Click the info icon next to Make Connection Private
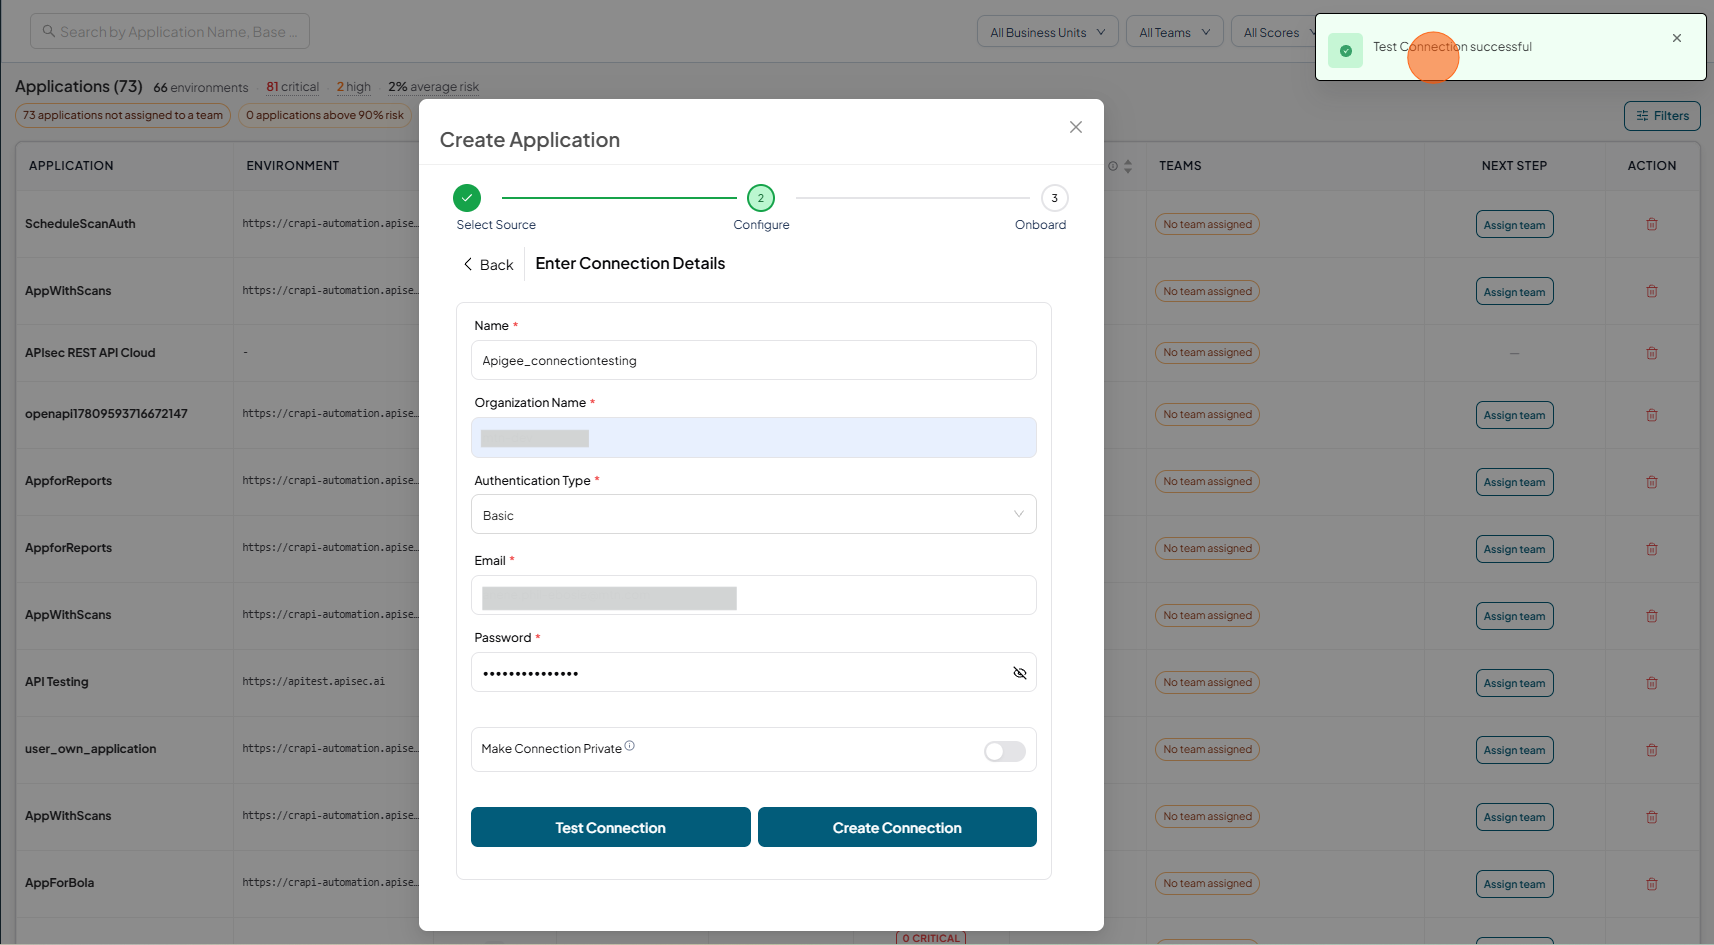 pos(630,746)
